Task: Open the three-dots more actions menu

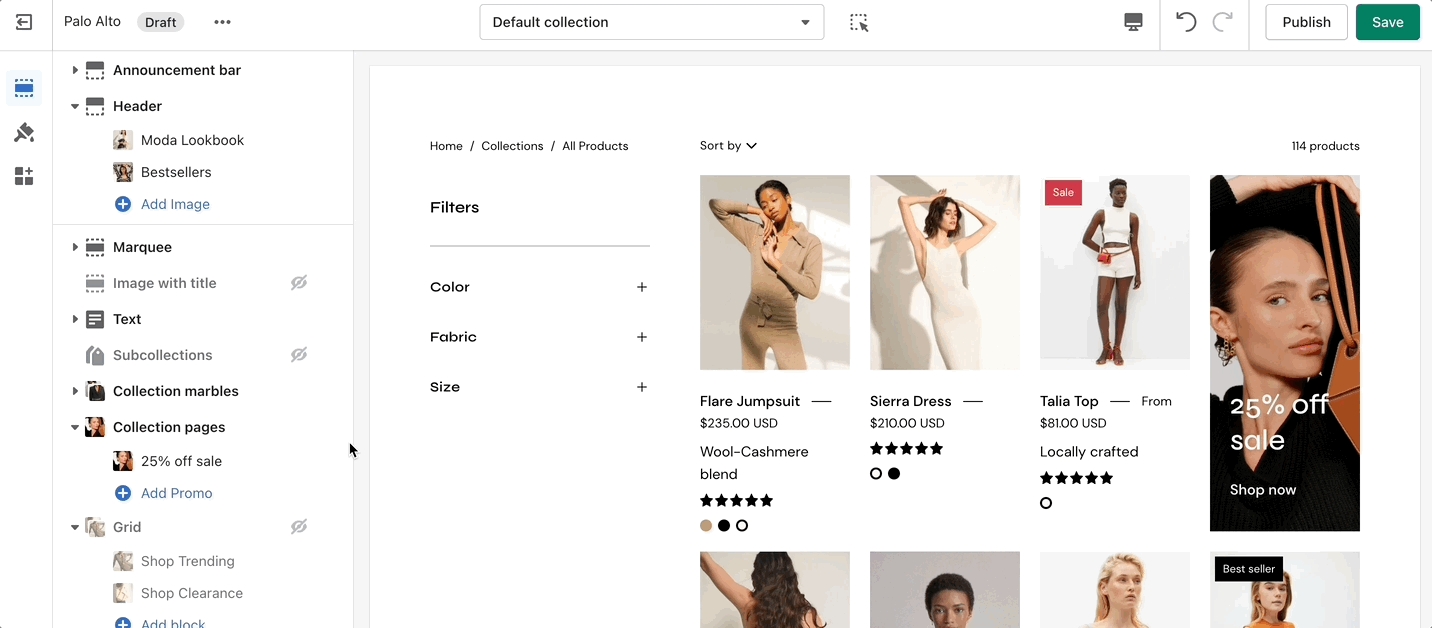Action: tap(222, 22)
